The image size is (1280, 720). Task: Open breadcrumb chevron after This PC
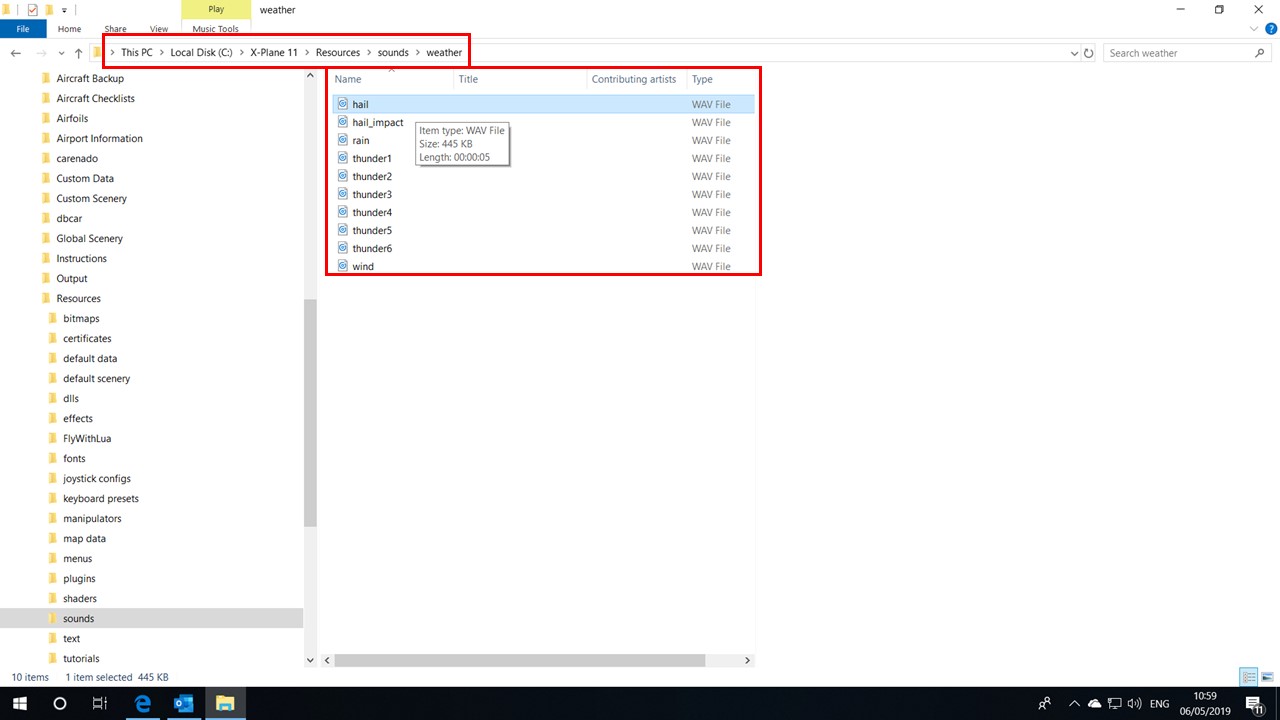(162, 53)
